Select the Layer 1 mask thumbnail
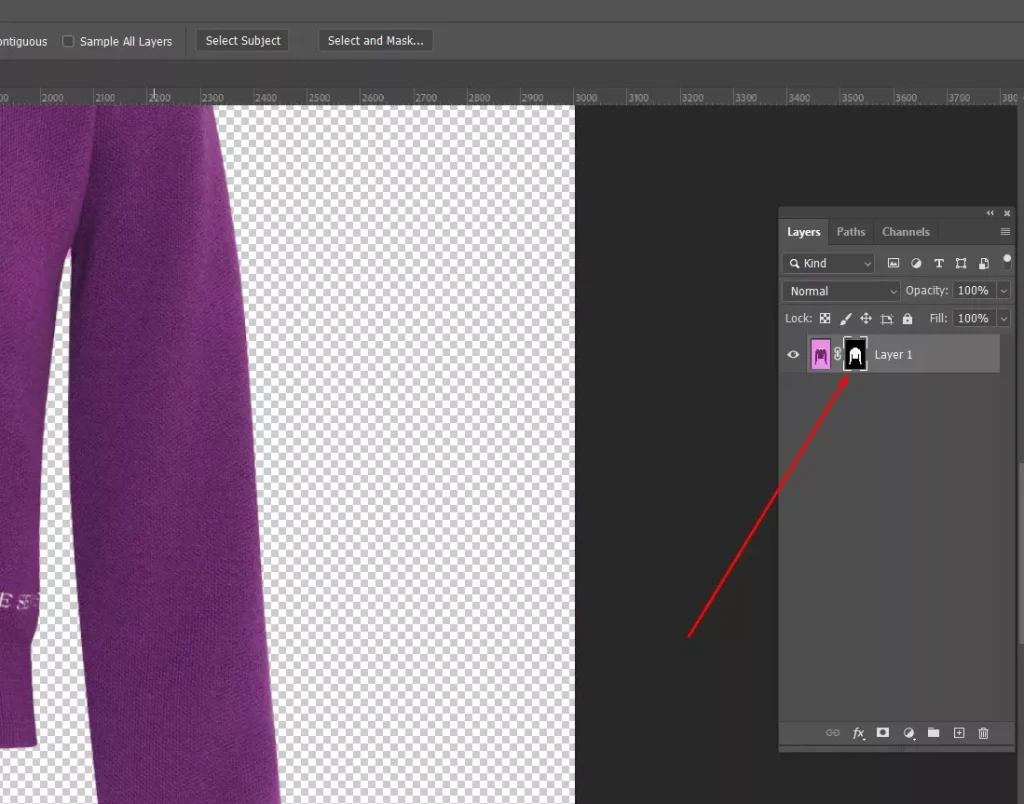 coord(855,354)
